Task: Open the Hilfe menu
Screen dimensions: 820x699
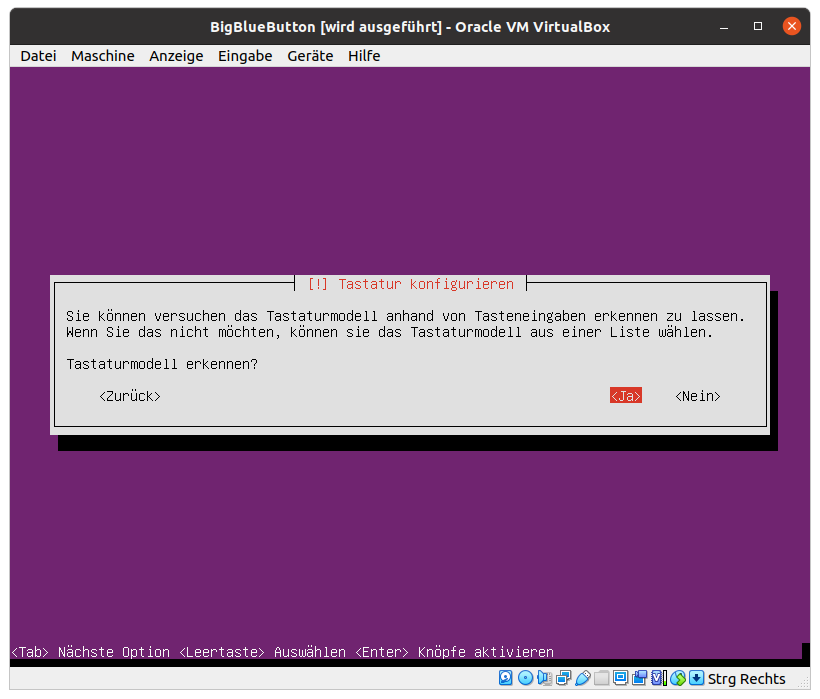Action: pos(364,56)
